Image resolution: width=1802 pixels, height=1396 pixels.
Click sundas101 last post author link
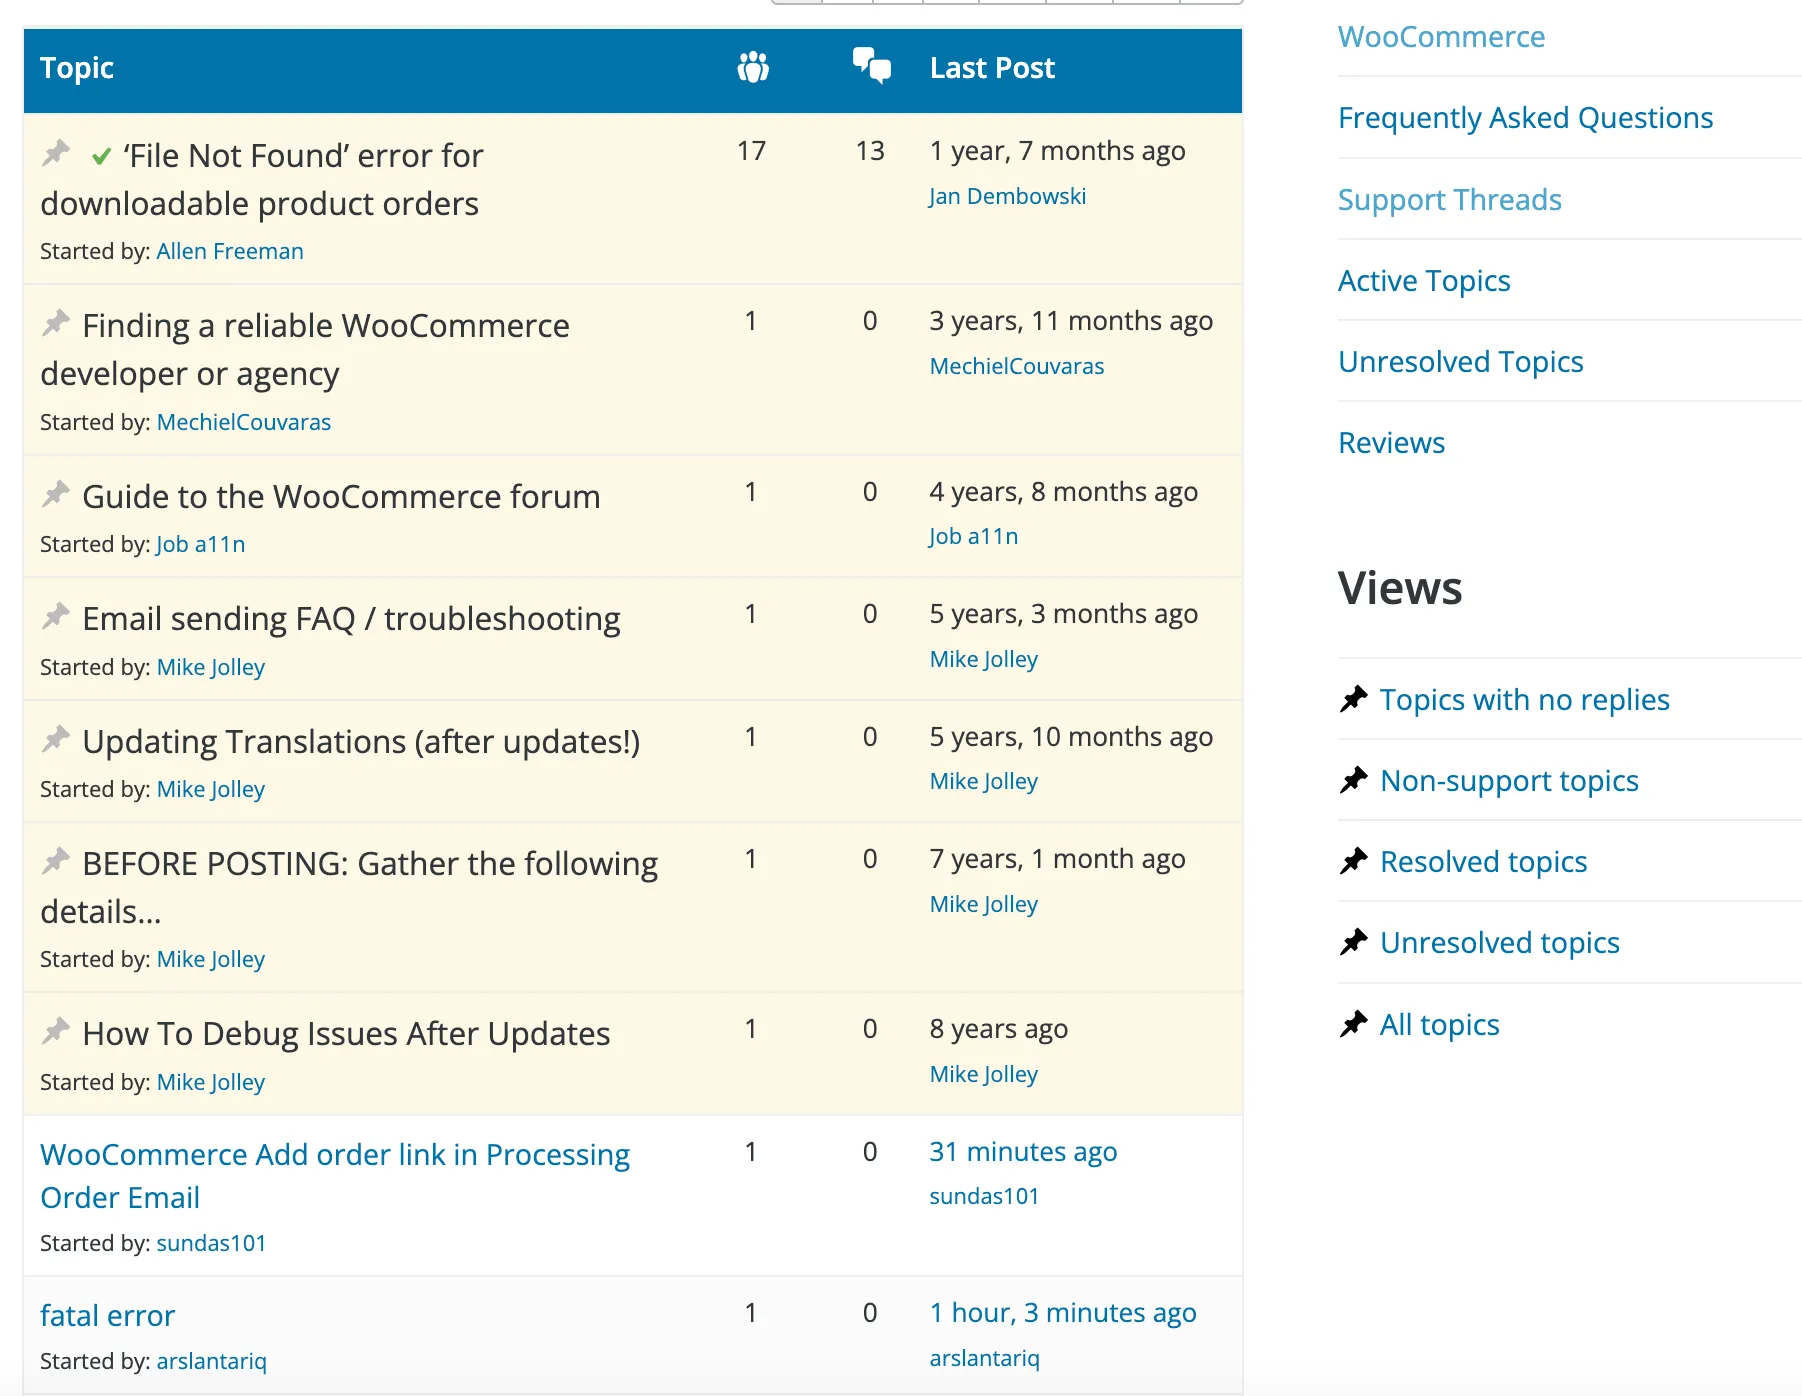point(984,1196)
